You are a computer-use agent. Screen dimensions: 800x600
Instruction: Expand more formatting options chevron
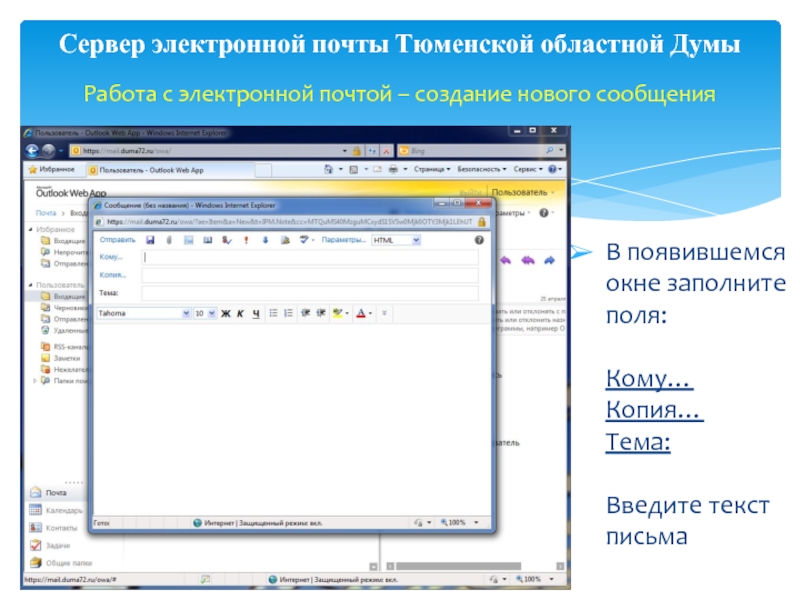384,313
